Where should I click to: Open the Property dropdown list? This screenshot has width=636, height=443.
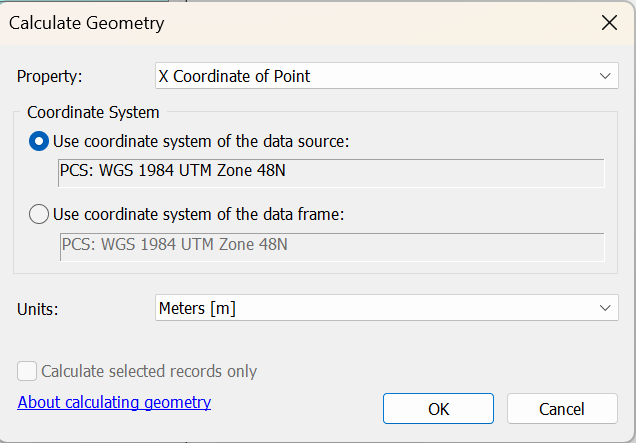point(386,76)
